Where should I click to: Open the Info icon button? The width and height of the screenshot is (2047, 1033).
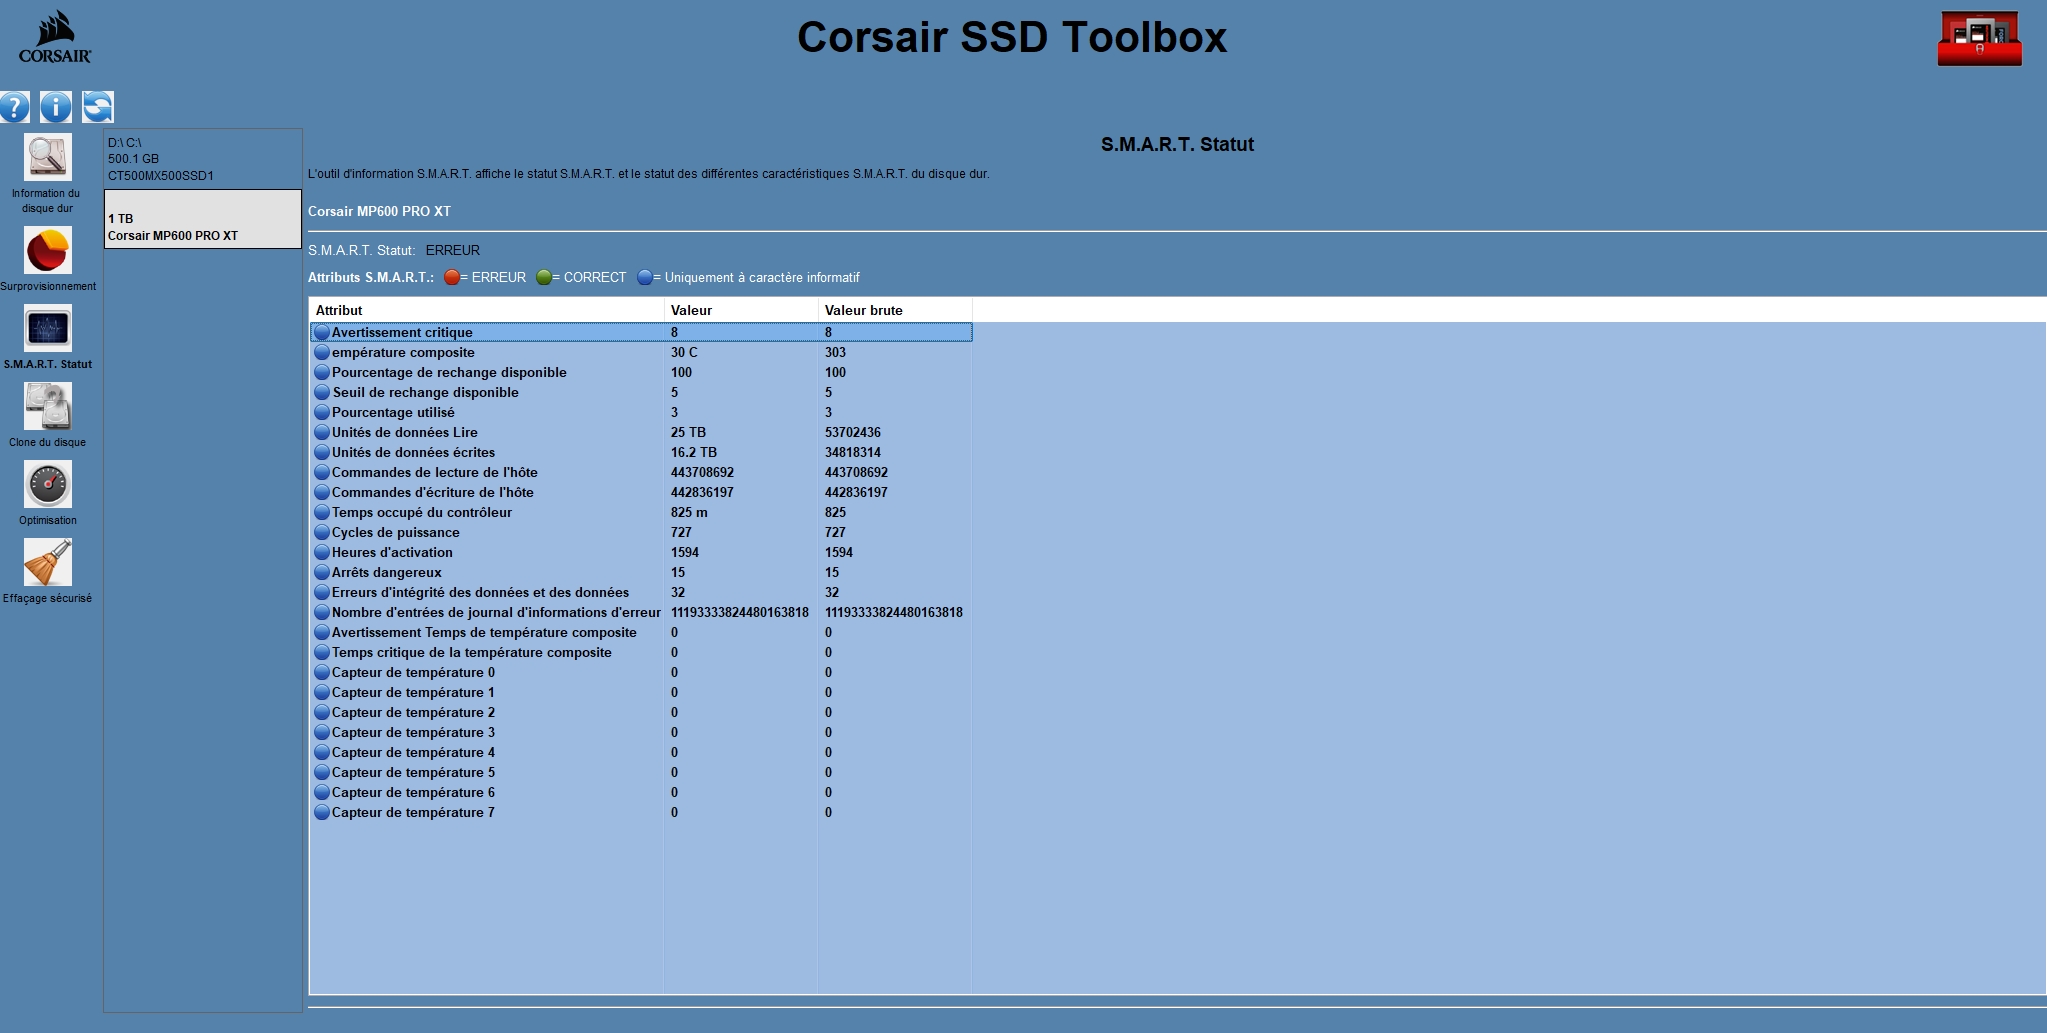point(56,107)
